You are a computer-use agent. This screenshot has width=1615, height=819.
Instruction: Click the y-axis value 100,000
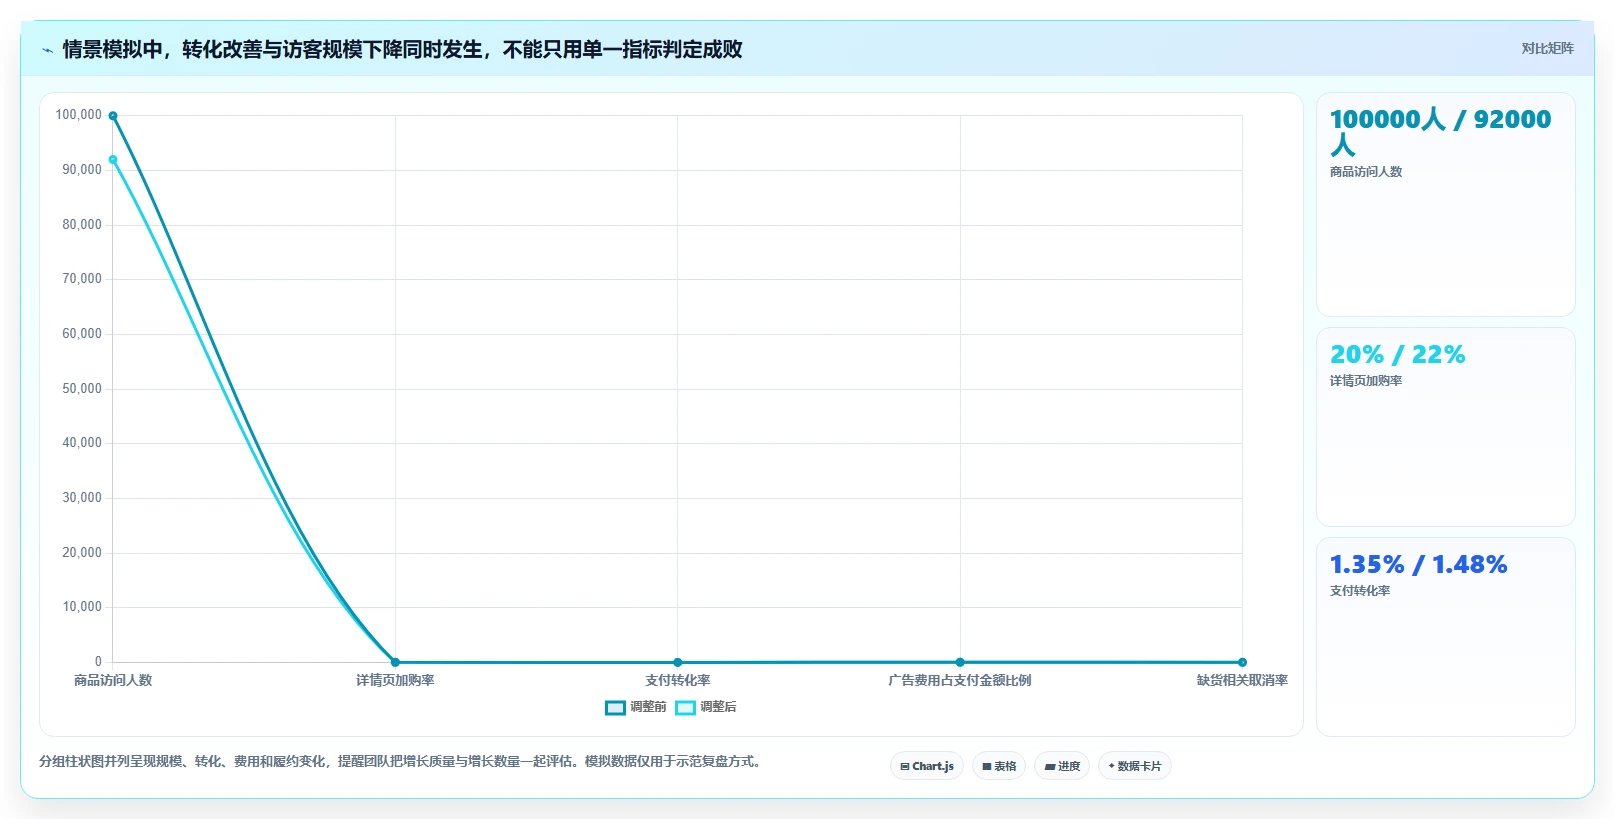(x=79, y=115)
